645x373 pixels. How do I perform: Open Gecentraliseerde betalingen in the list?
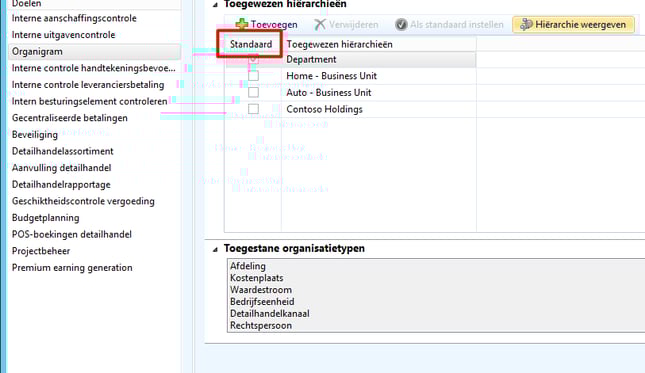[x=70, y=118]
